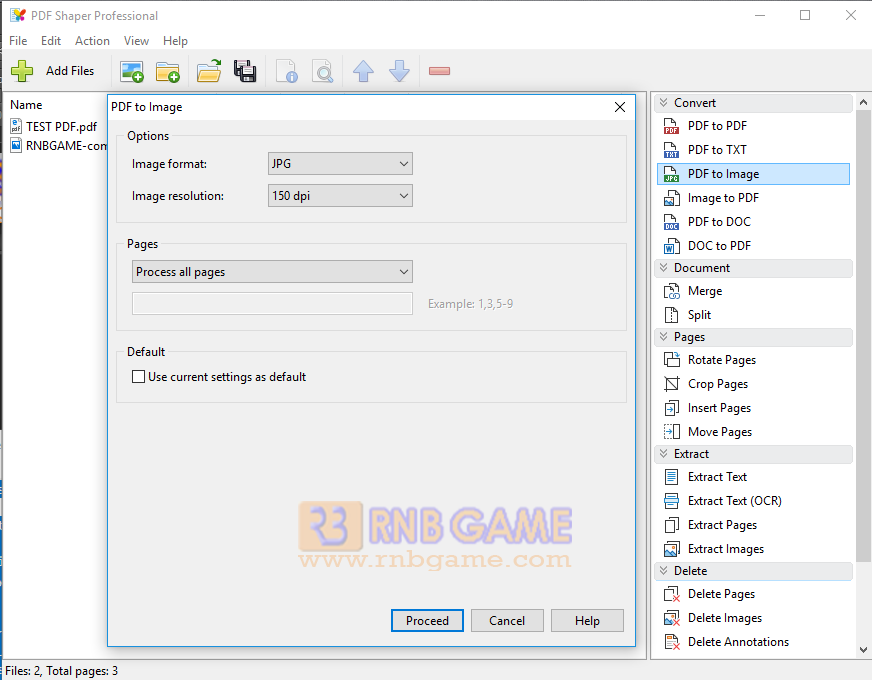This screenshot has width=872, height=680.
Task: Open the Image format dropdown
Action: coord(340,164)
